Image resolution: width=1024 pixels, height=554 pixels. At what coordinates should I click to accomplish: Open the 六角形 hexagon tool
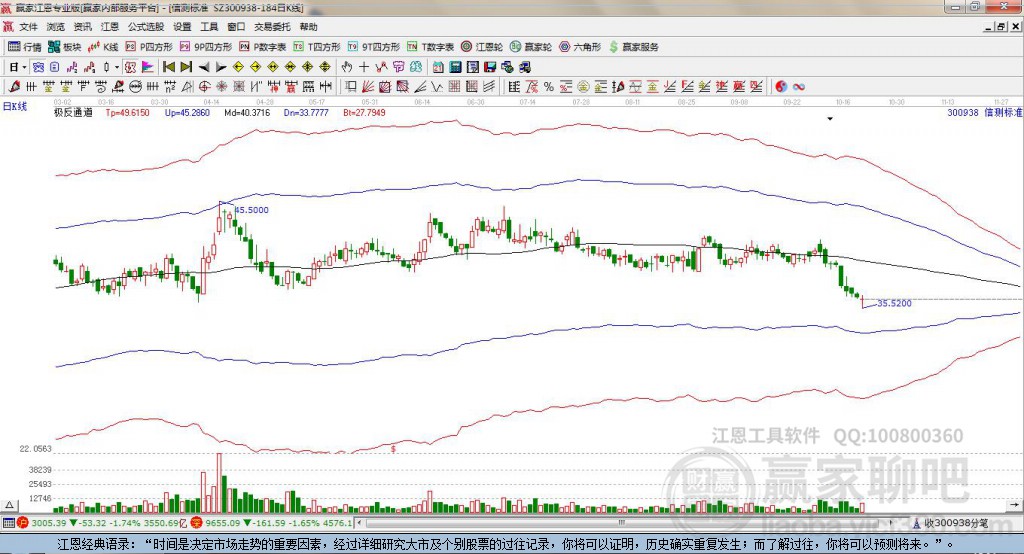(x=580, y=47)
